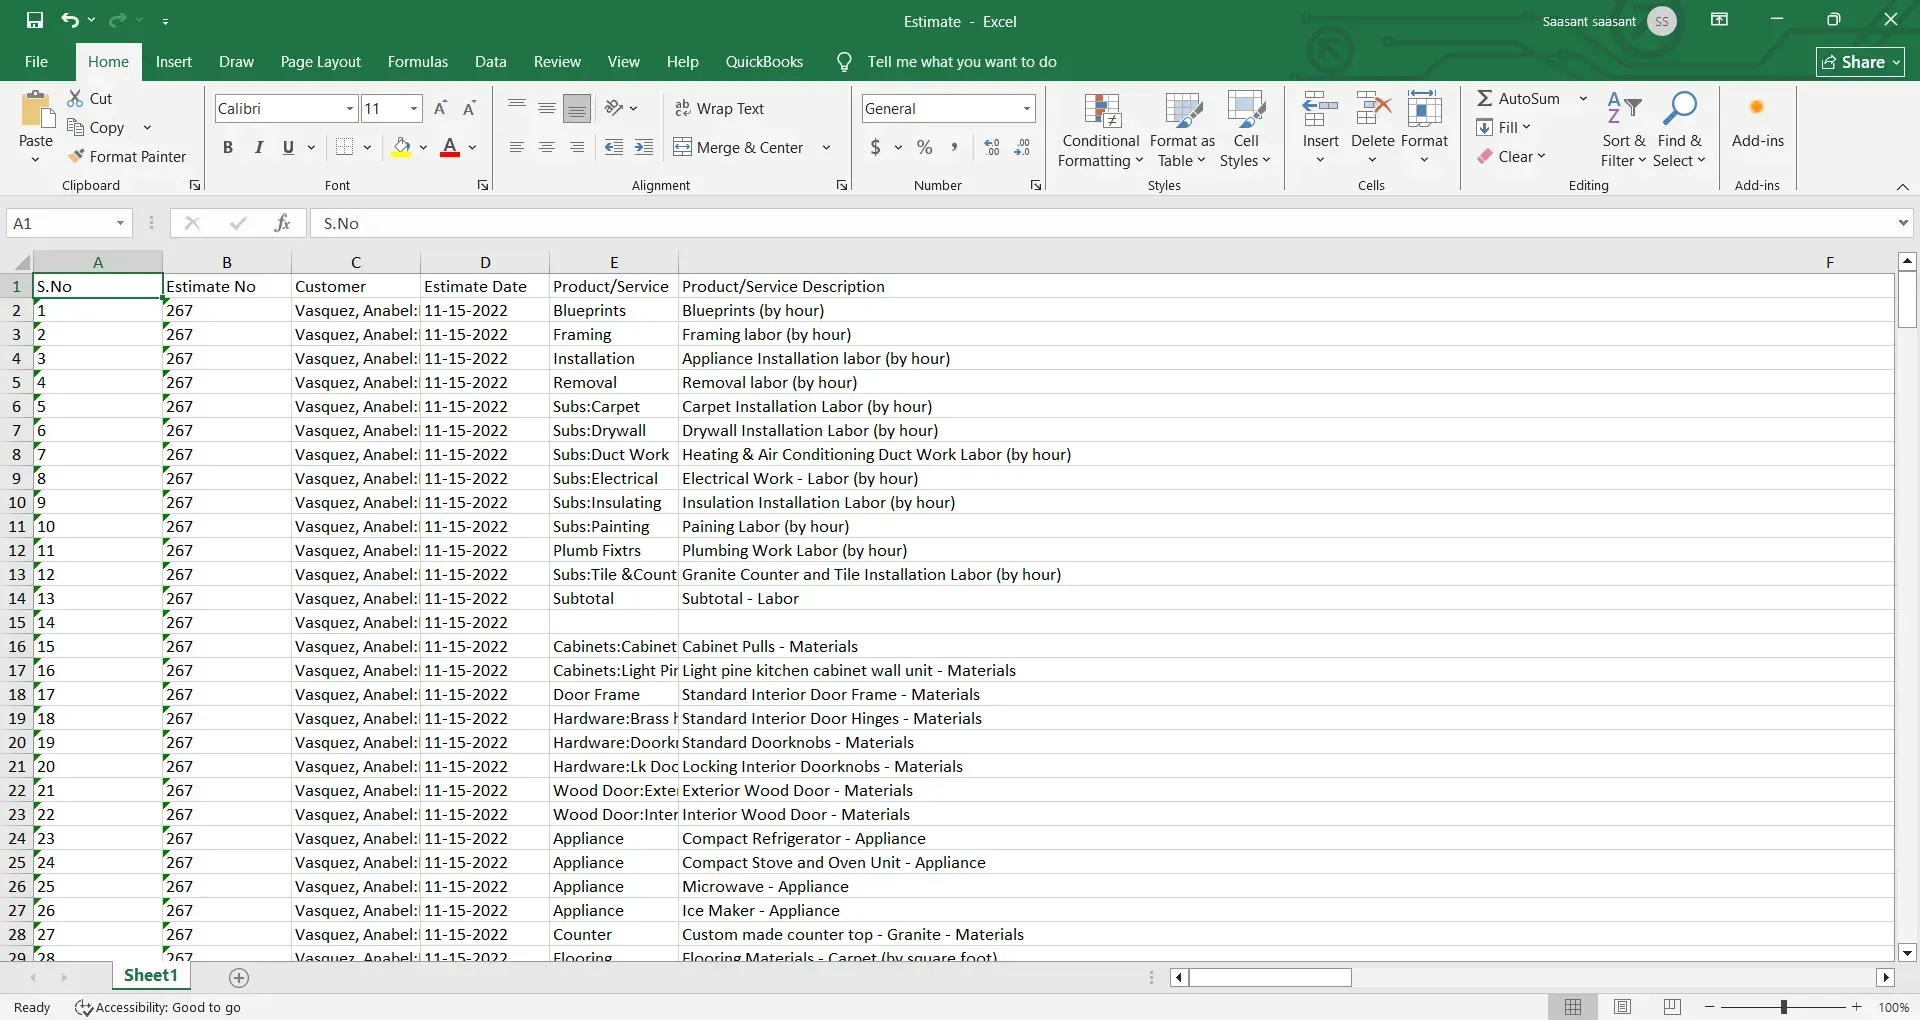Expand Format as Table menu
This screenshot has width=1920, height=1020.
(1182, 130)
